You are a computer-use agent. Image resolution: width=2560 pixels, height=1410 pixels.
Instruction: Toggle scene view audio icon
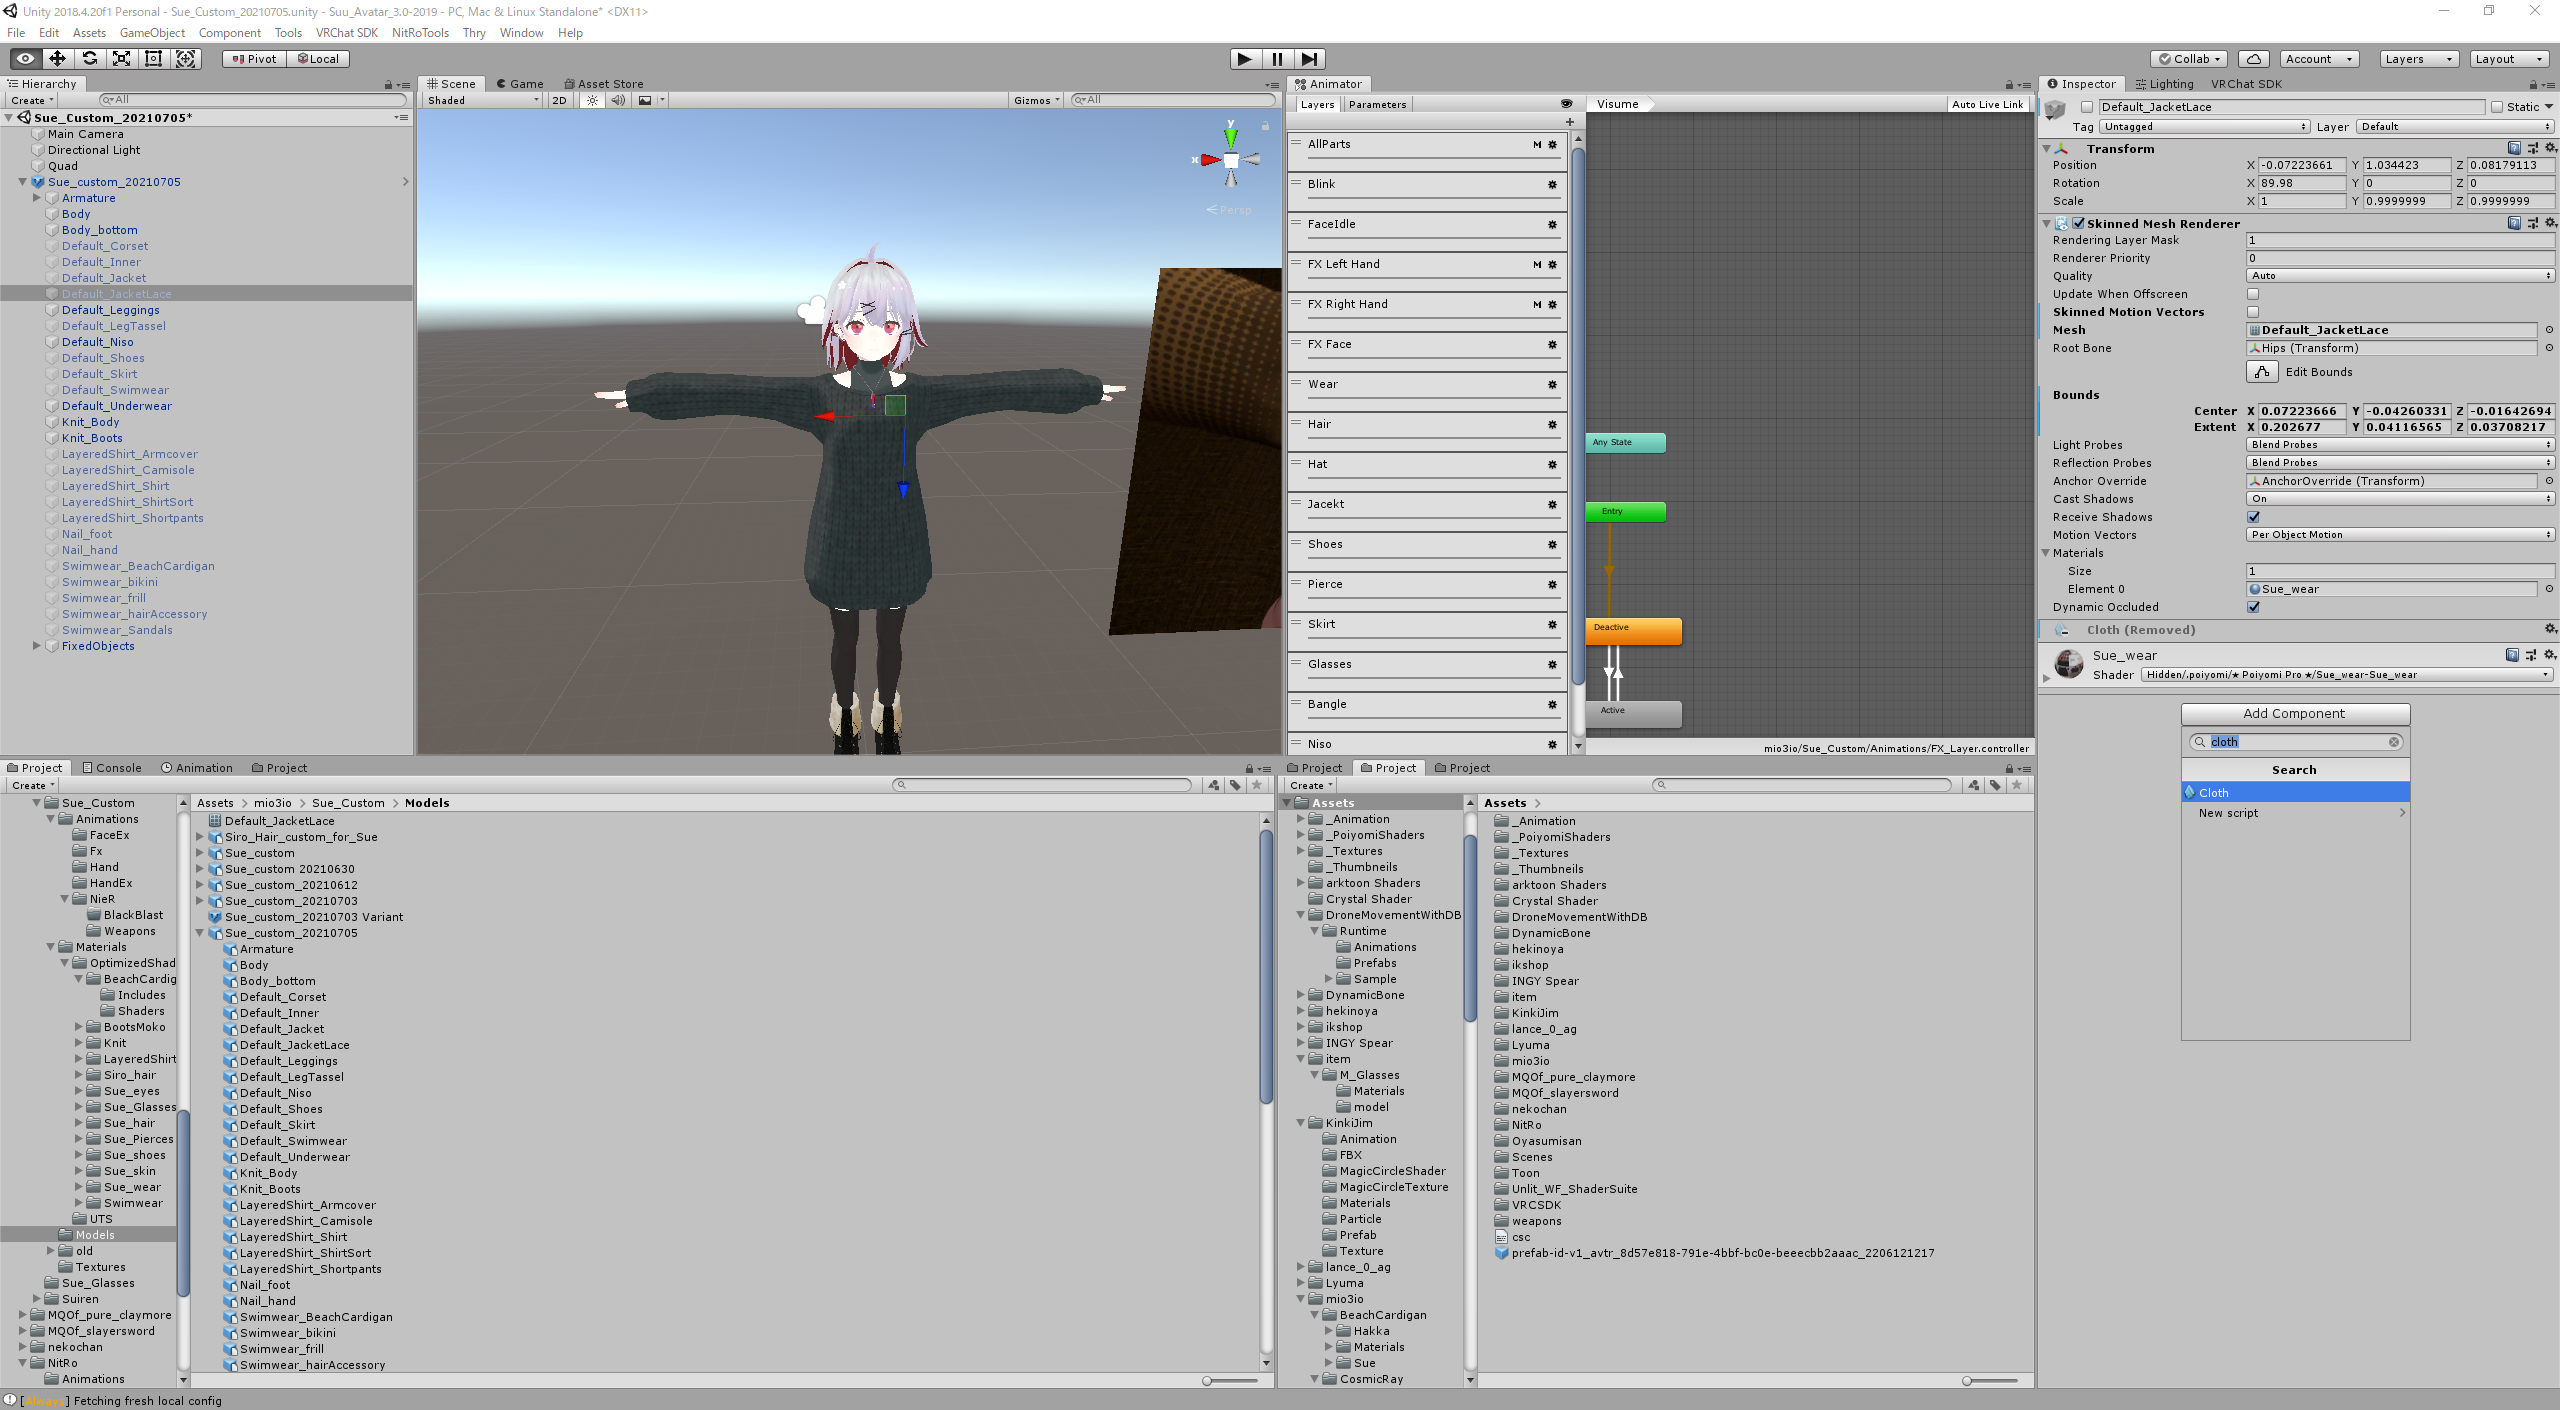point(619,100)
